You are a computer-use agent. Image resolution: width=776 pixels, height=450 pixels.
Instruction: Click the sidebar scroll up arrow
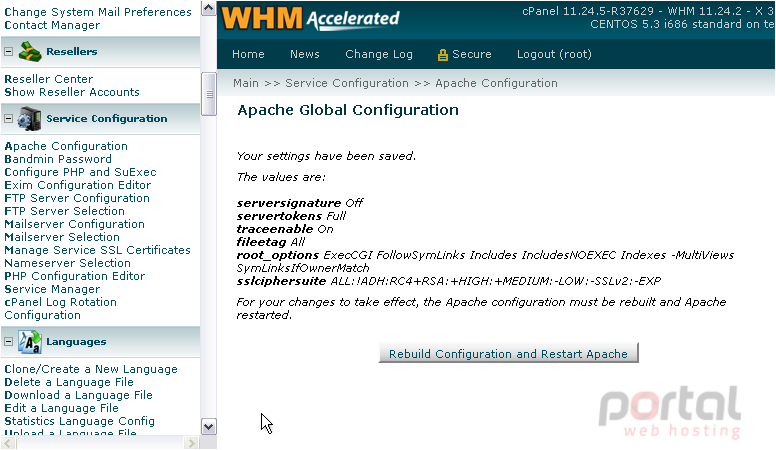pos(209,8)
